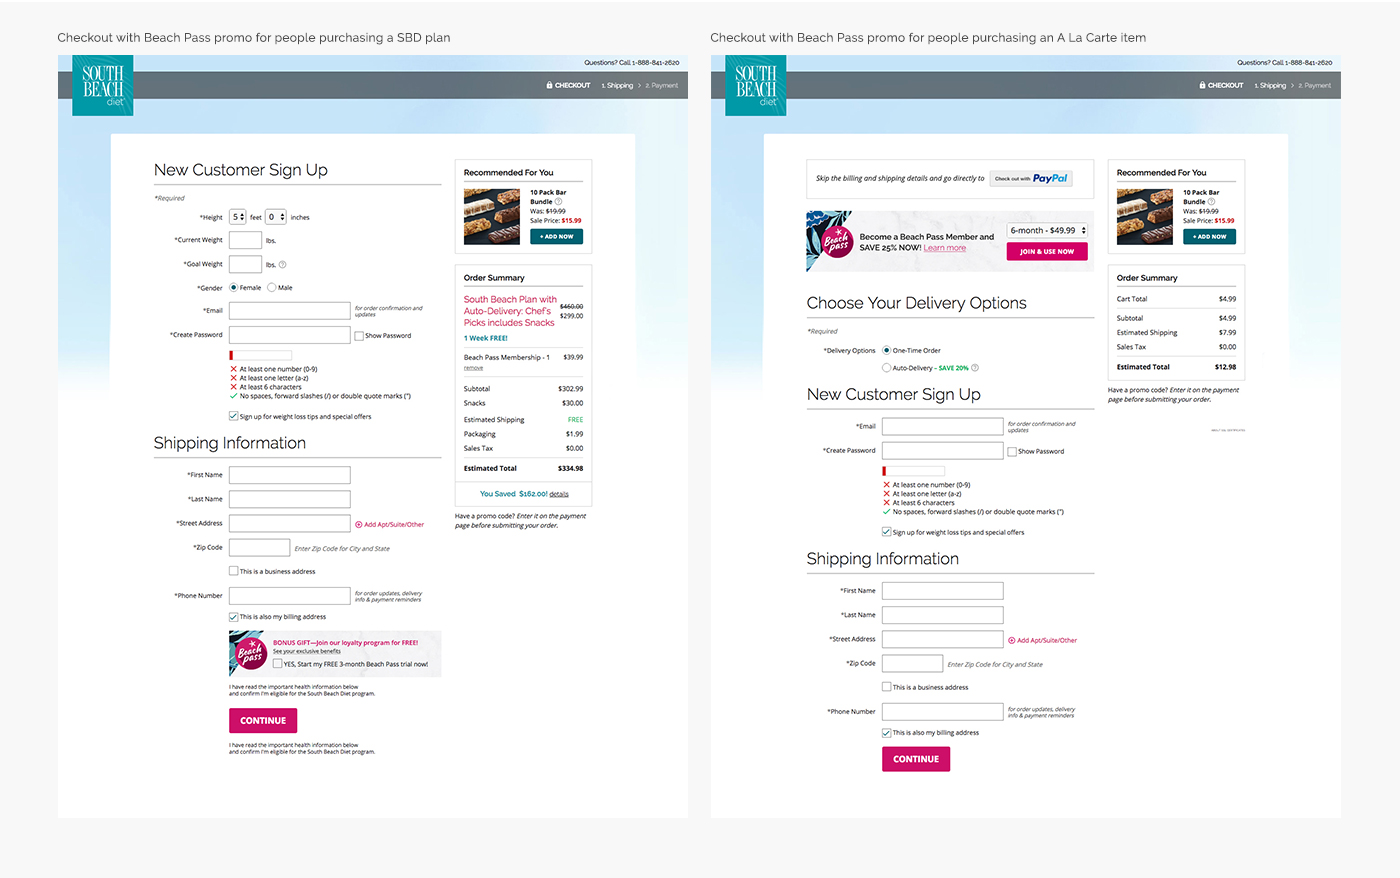Check 'This is a business address' in left mockup
Screen dimensions: 1400x878
tap(234, 571)
